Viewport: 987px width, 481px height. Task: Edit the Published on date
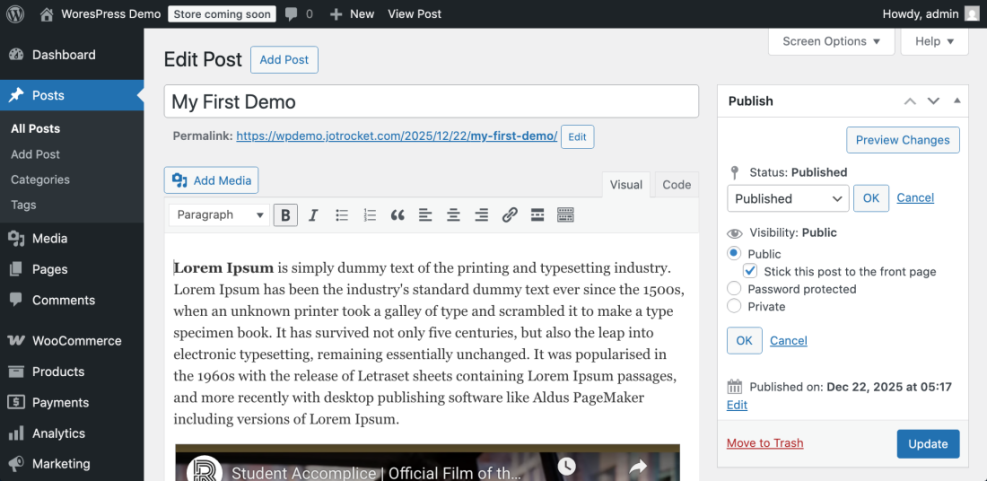click(737, 405)
